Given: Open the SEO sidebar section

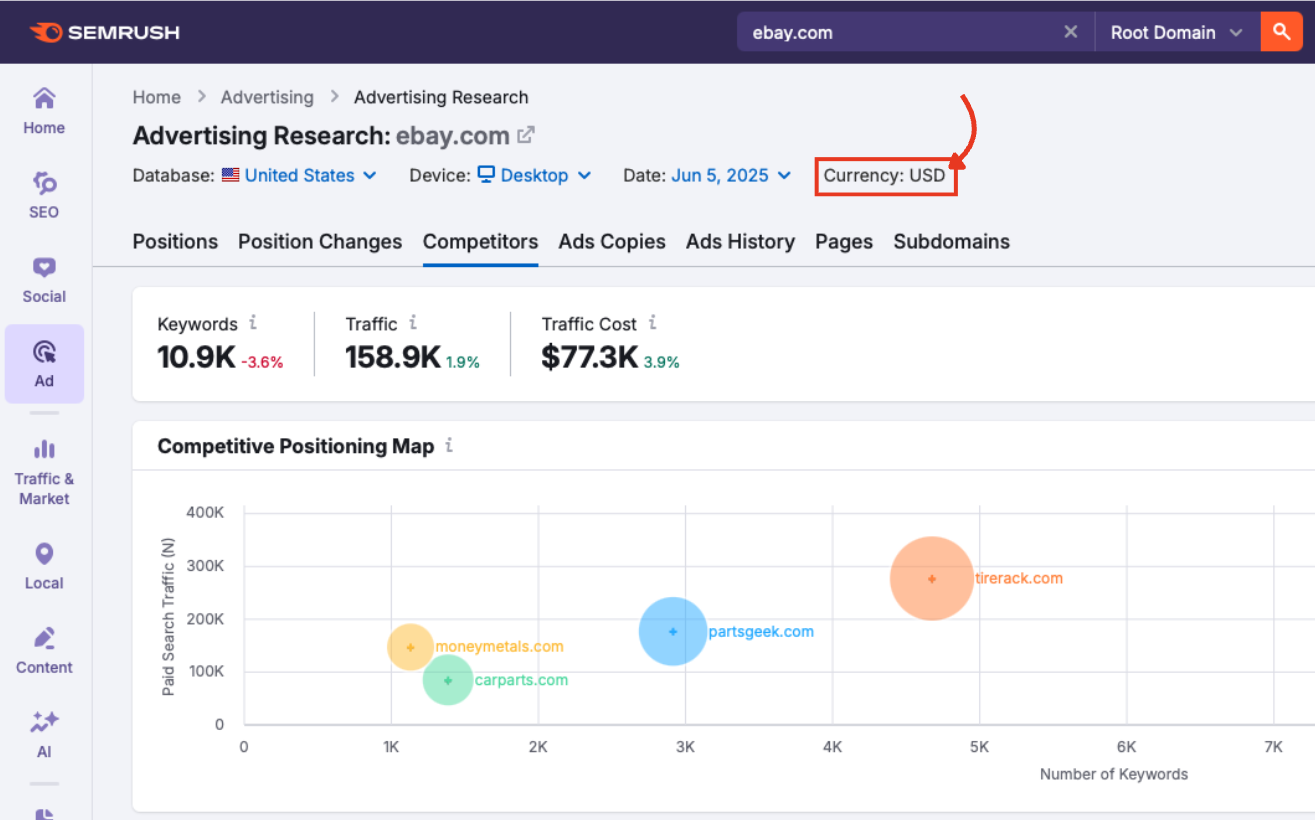Looking at the screenshot, I should click(44, 194).
